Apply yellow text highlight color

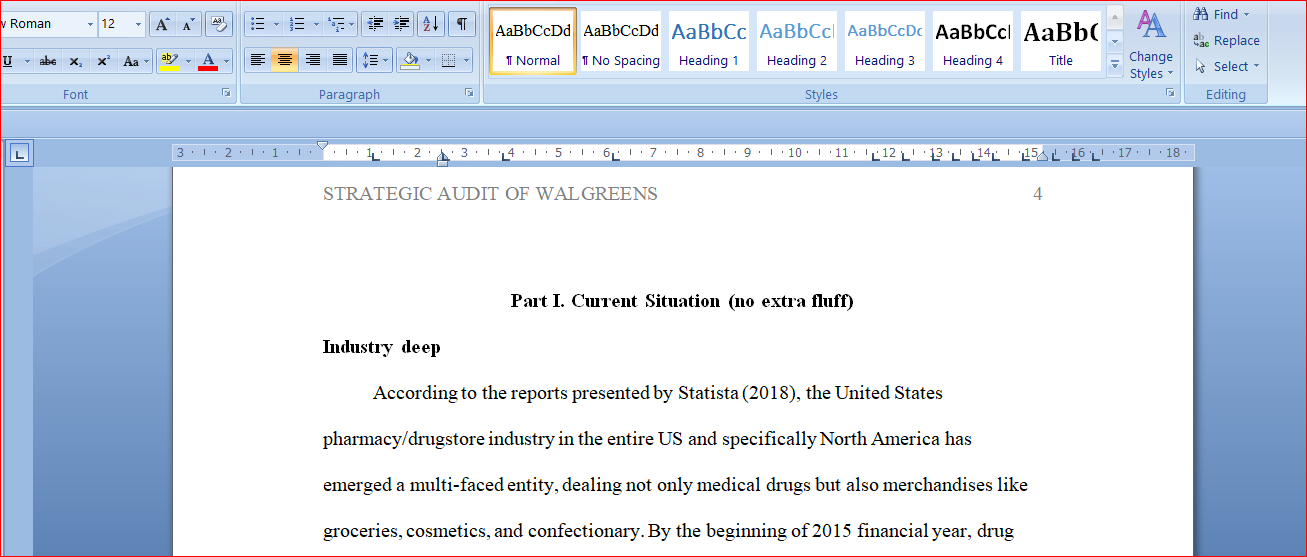click(169, 61)
